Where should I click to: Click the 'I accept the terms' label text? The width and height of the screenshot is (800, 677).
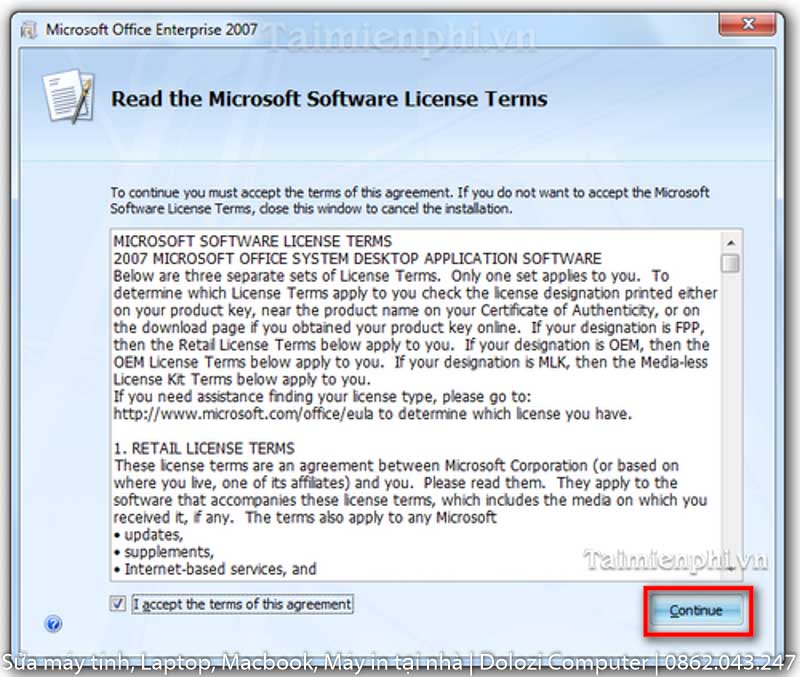242,604
